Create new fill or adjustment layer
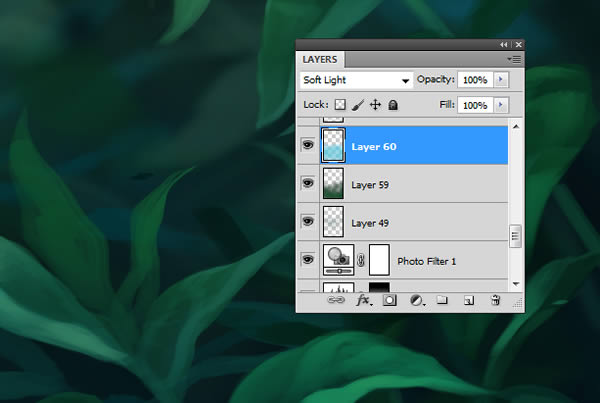The image size is (600, 403). click(x=416, y=300)
